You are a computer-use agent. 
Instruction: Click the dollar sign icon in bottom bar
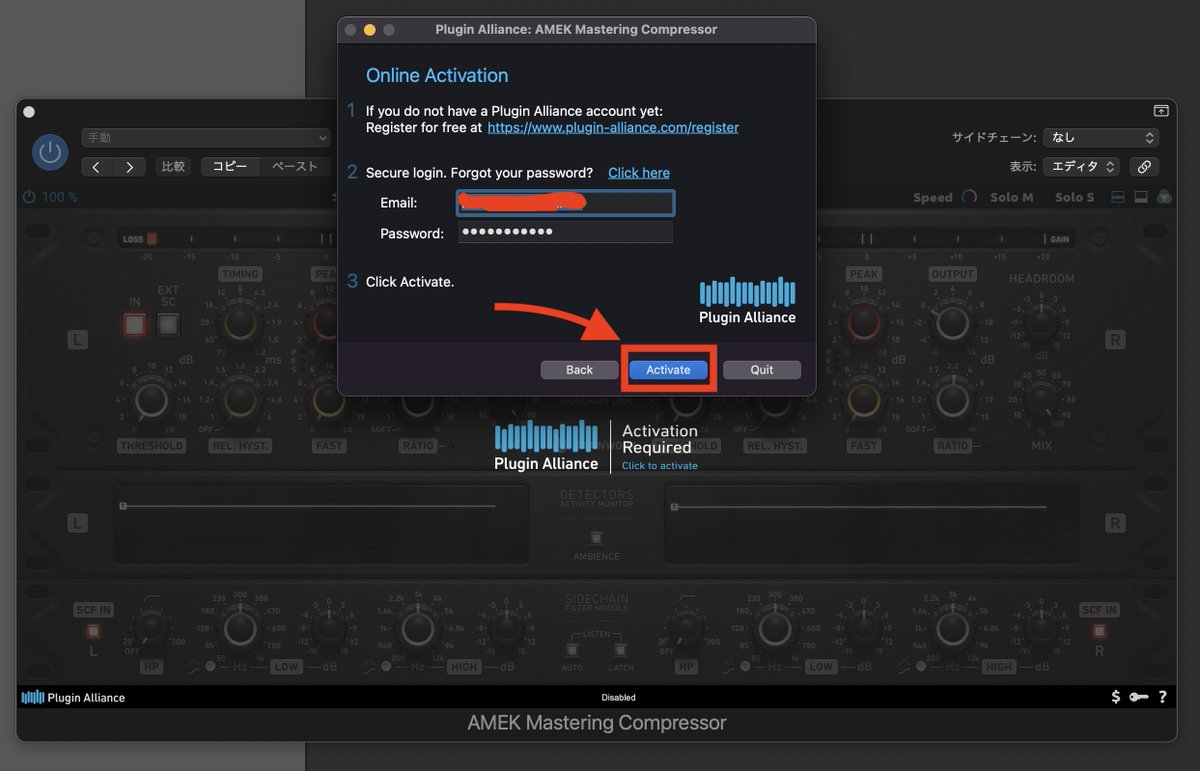1116,697
